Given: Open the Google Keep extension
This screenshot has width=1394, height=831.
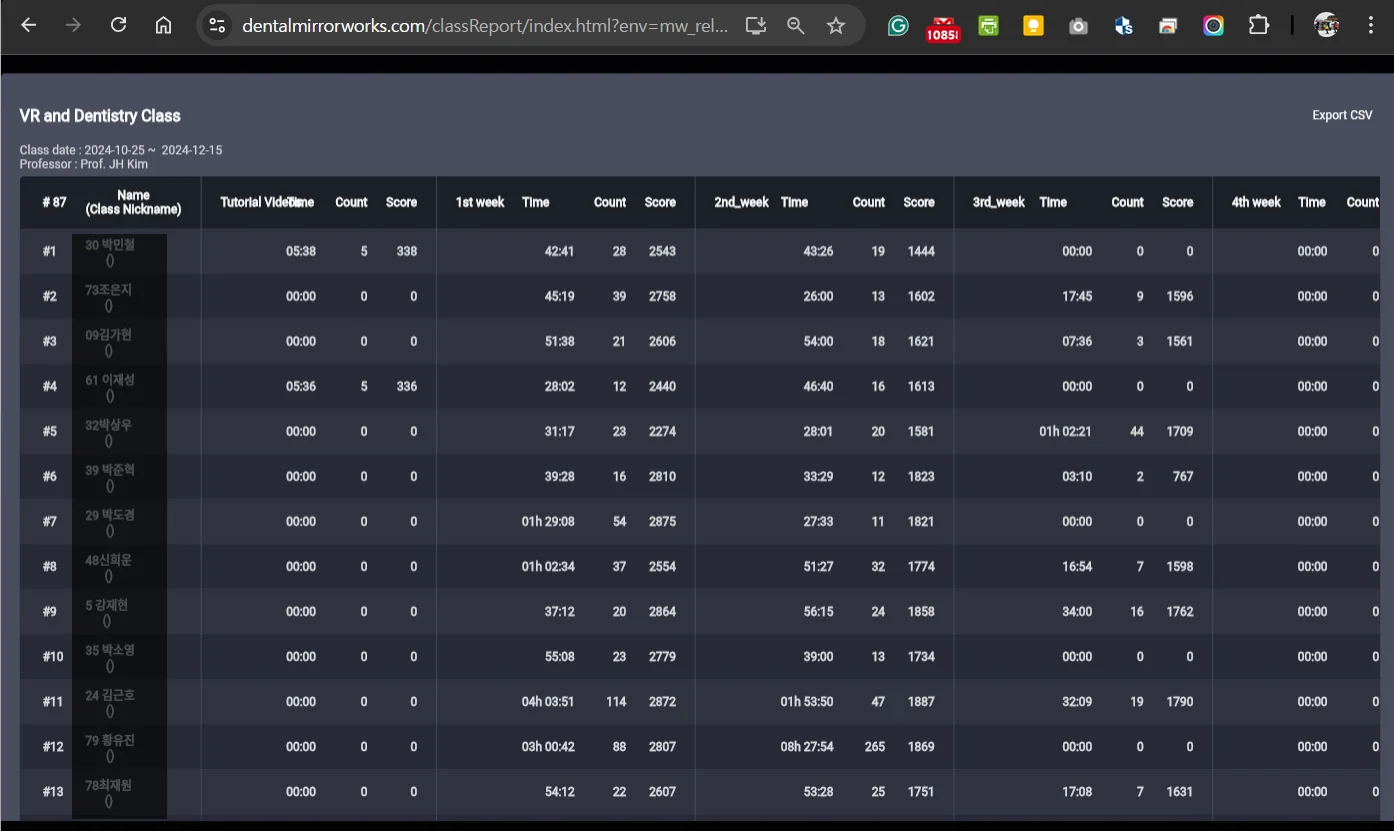Looking at the screenshot, I should (x=1033, y=25).
